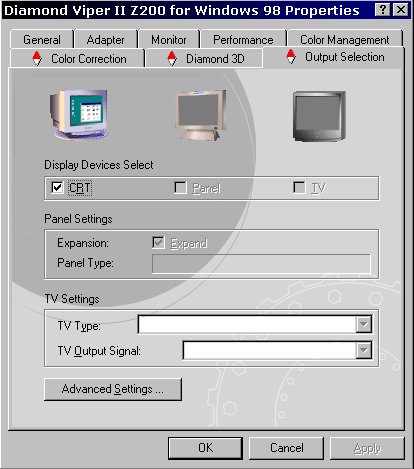Viewport: 414px width, 469px height.
Task: Click the TV set icon
Action: (x=319, y=116)
